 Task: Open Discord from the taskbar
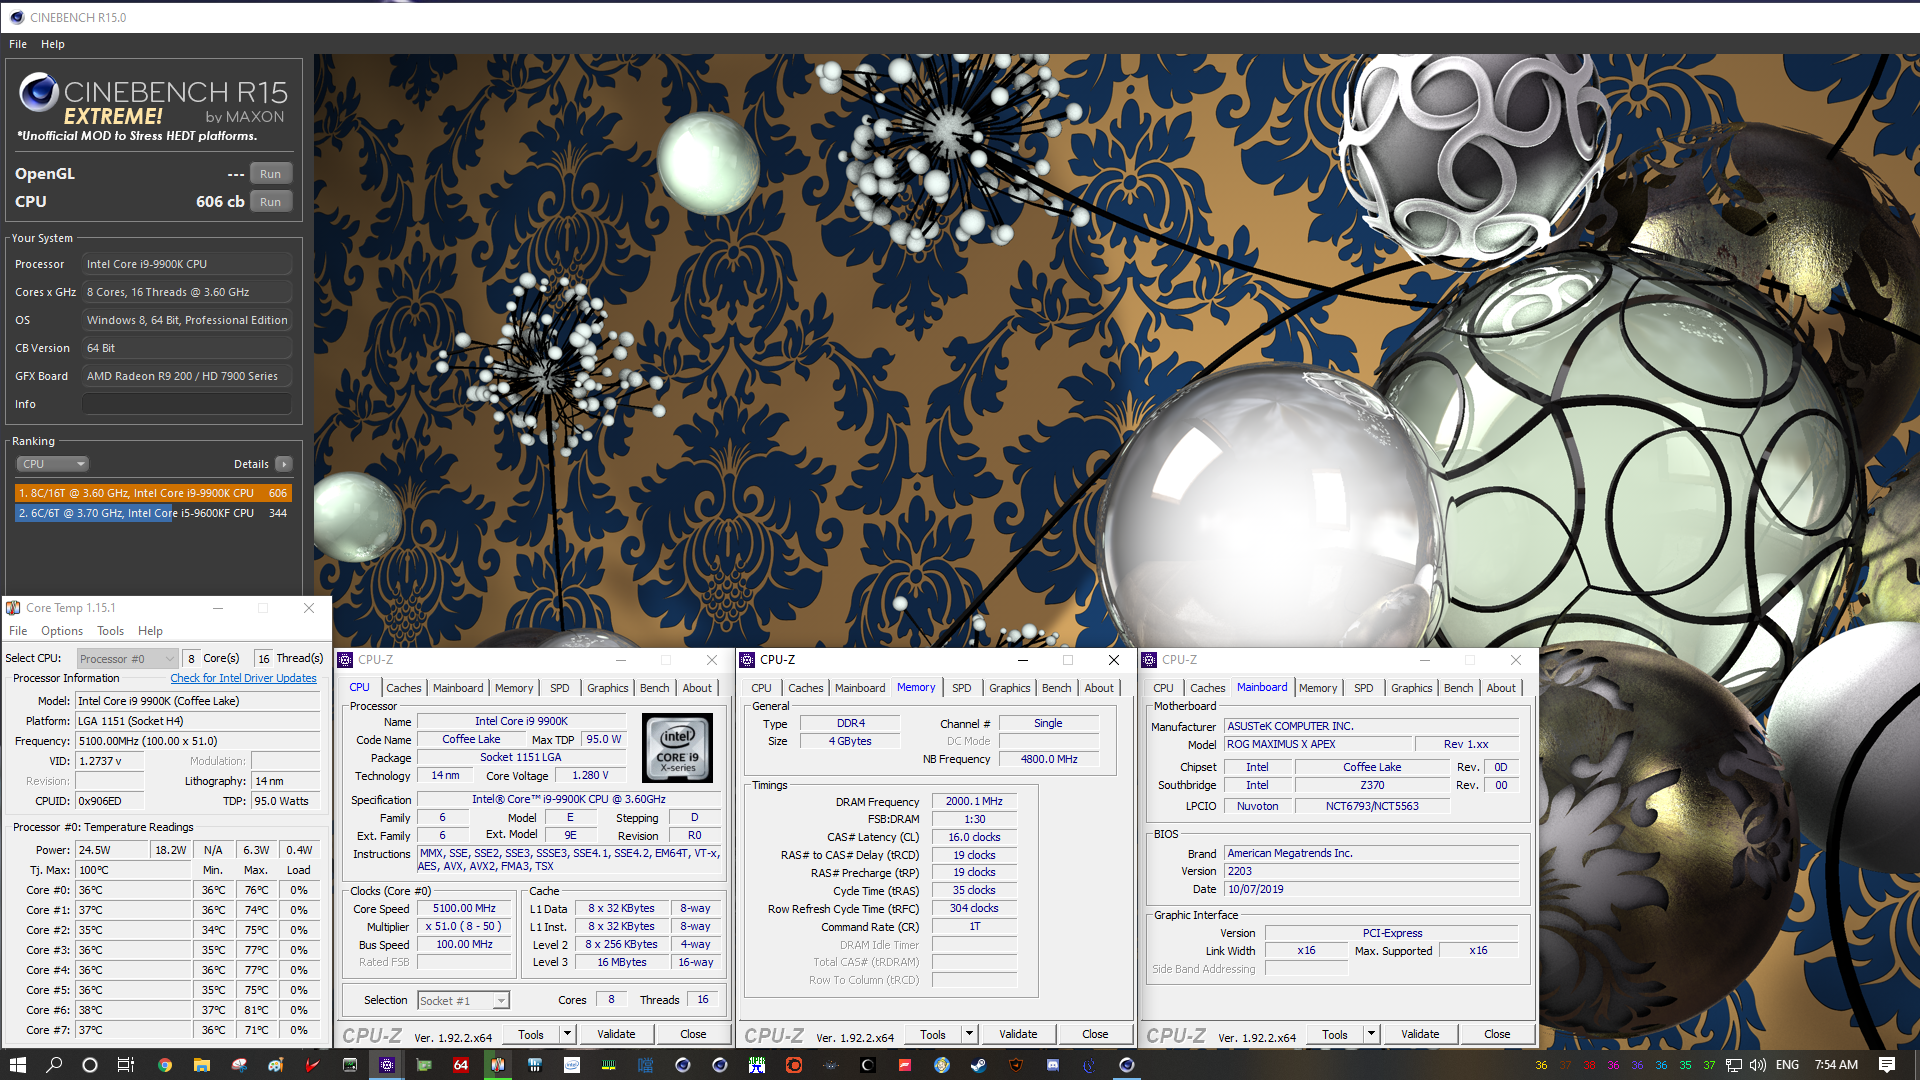[x=1052, y=1065]
